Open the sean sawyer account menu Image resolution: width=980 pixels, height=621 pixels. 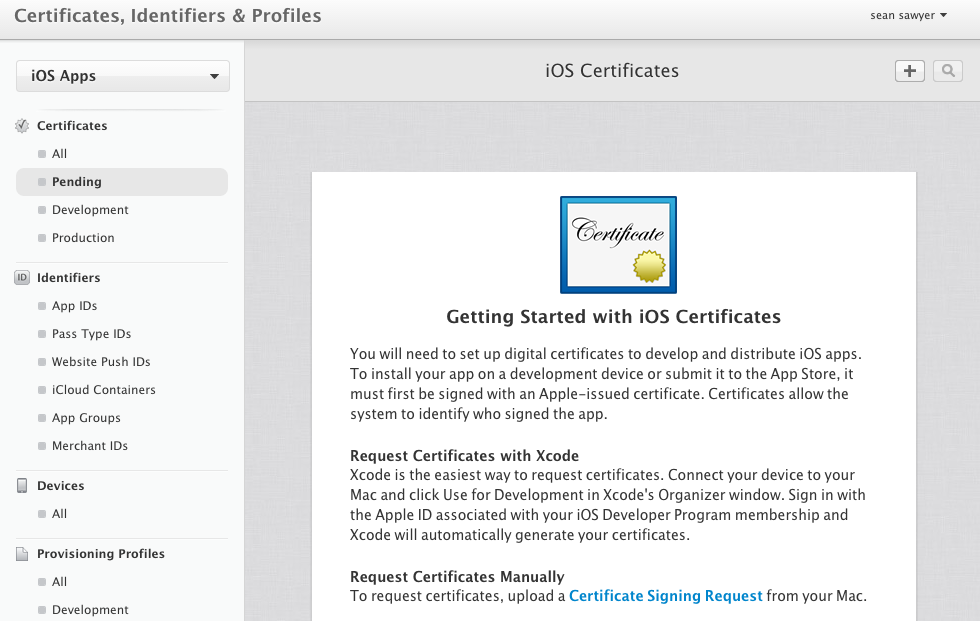tap(908, 15)
